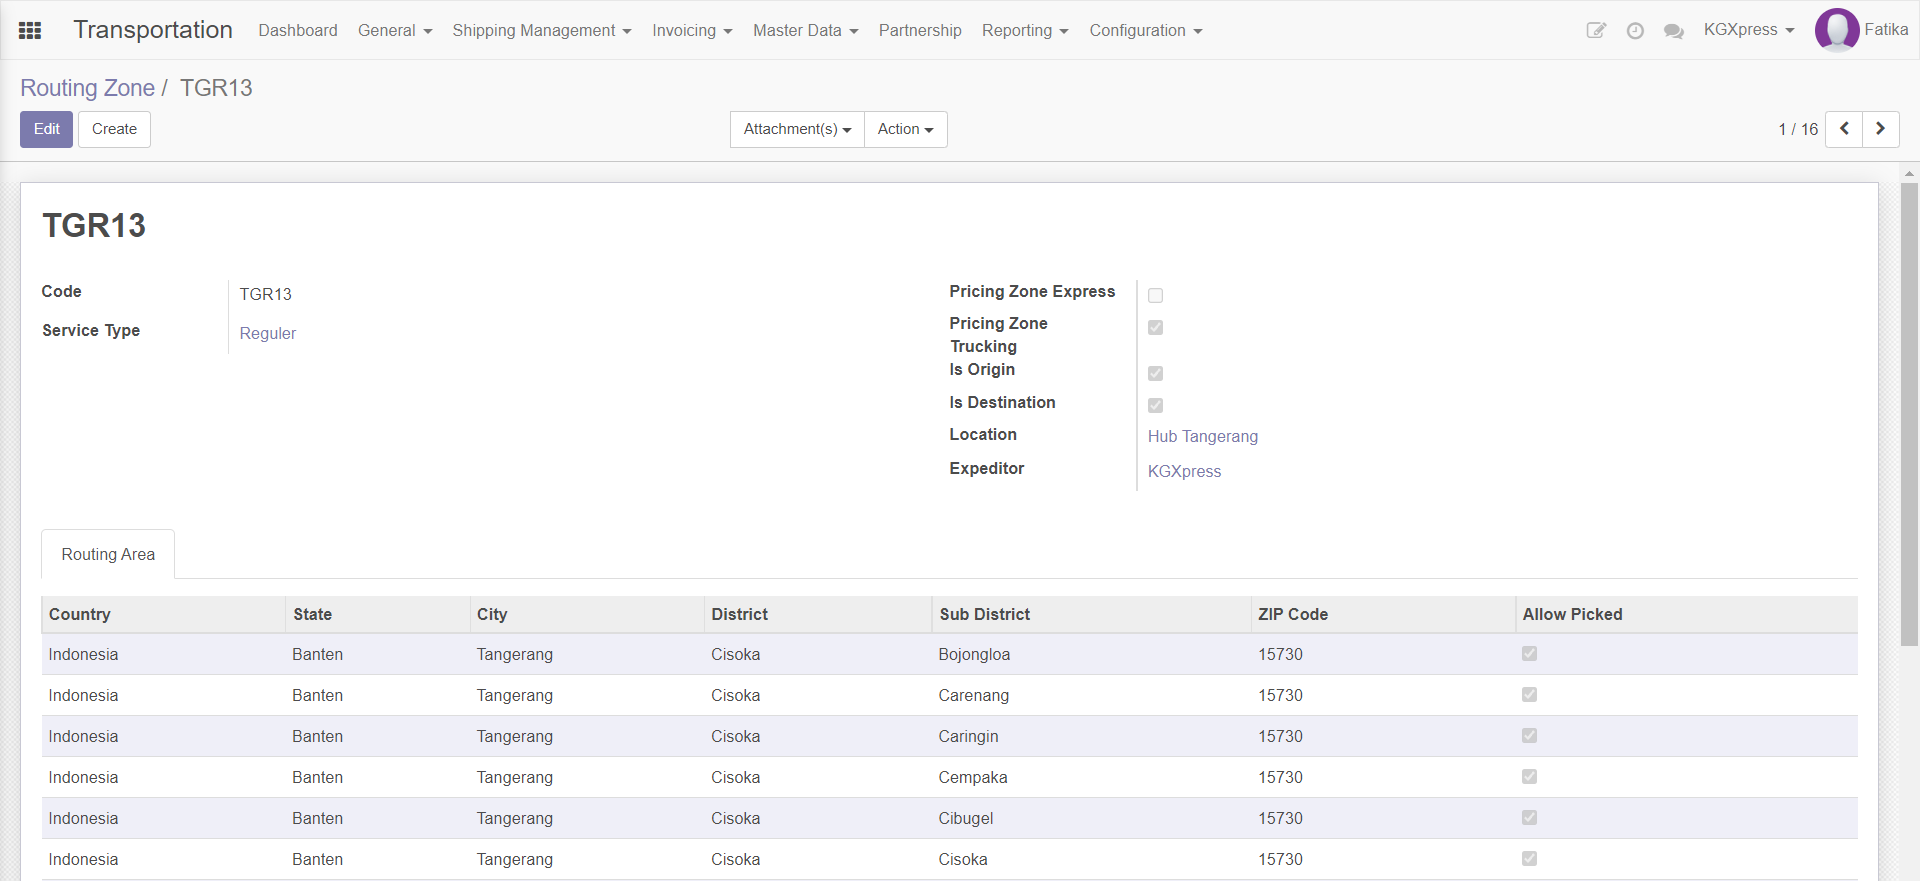This screenshot has width=1920, height=881.
Task: Toggle Allow Picked for Bojongloa row
Action: point(1529,653)
